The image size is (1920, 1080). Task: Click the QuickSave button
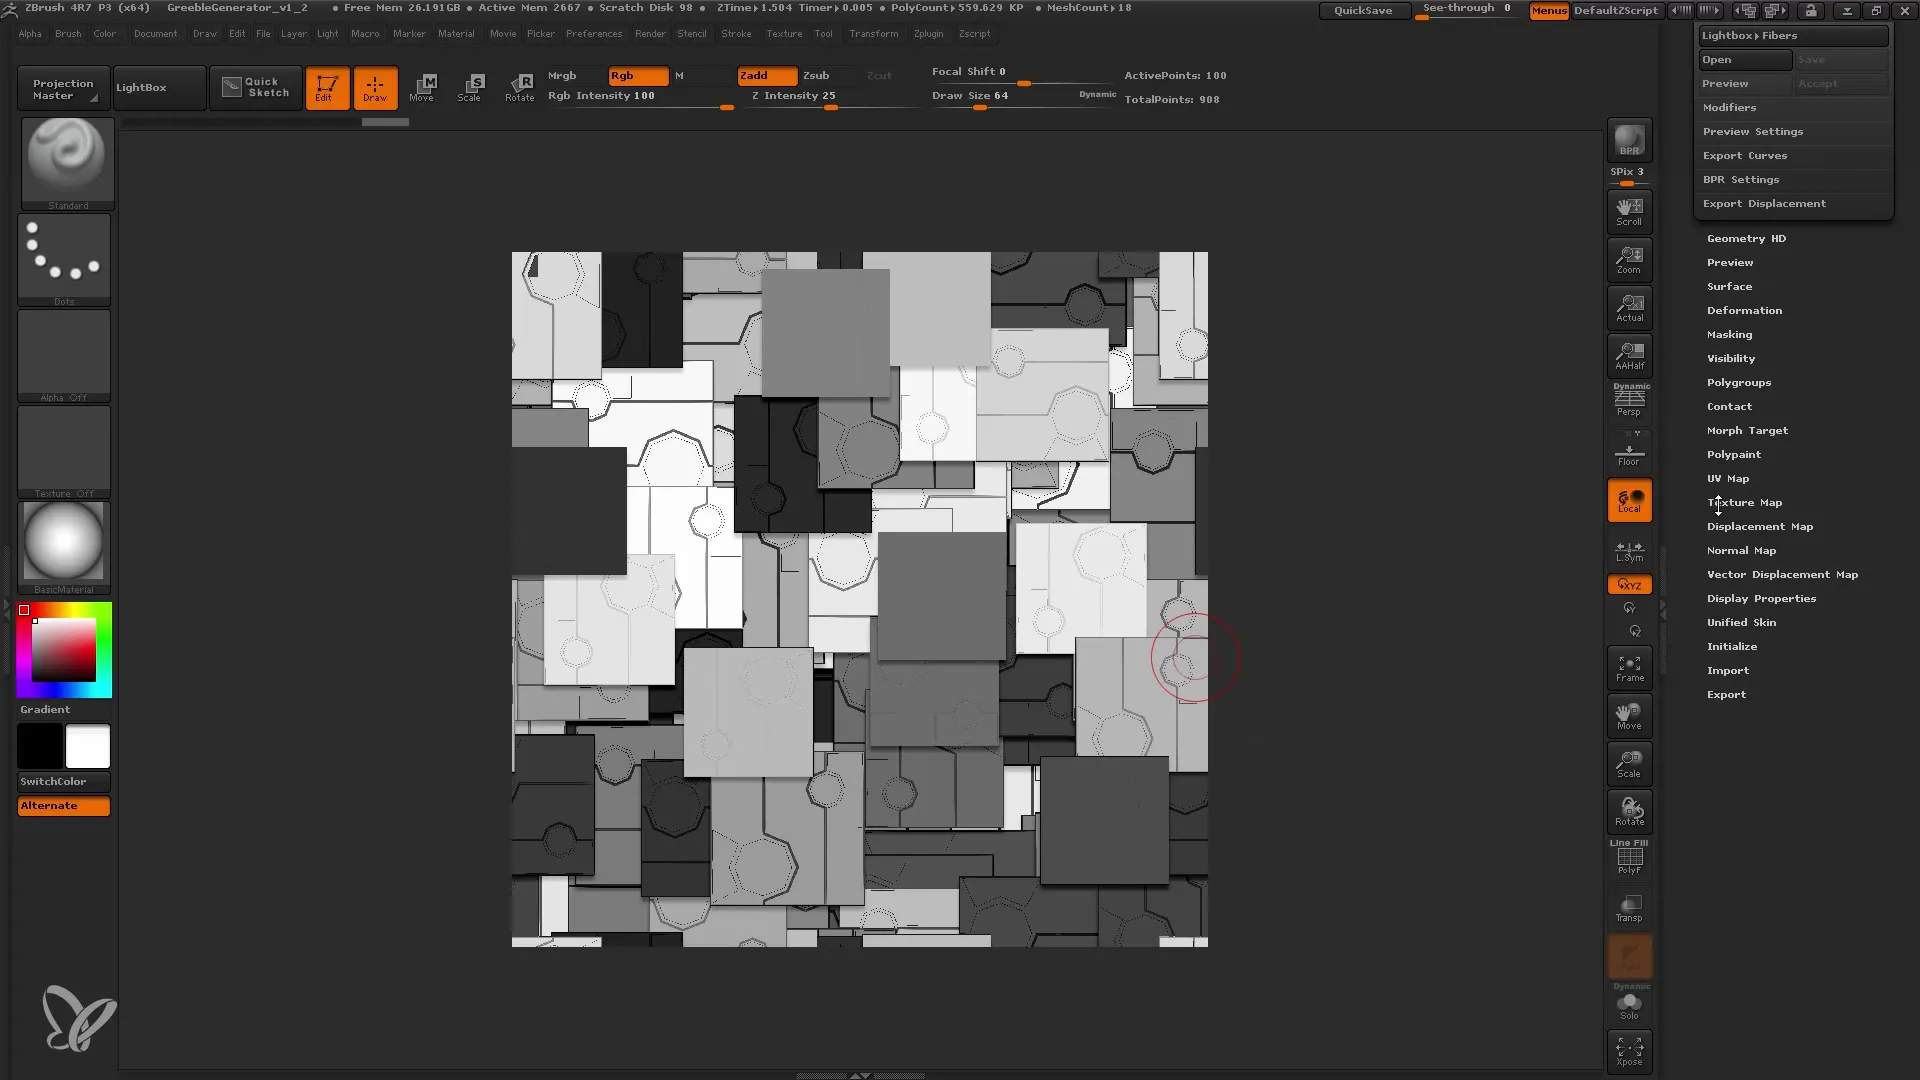pos(1364,11)
